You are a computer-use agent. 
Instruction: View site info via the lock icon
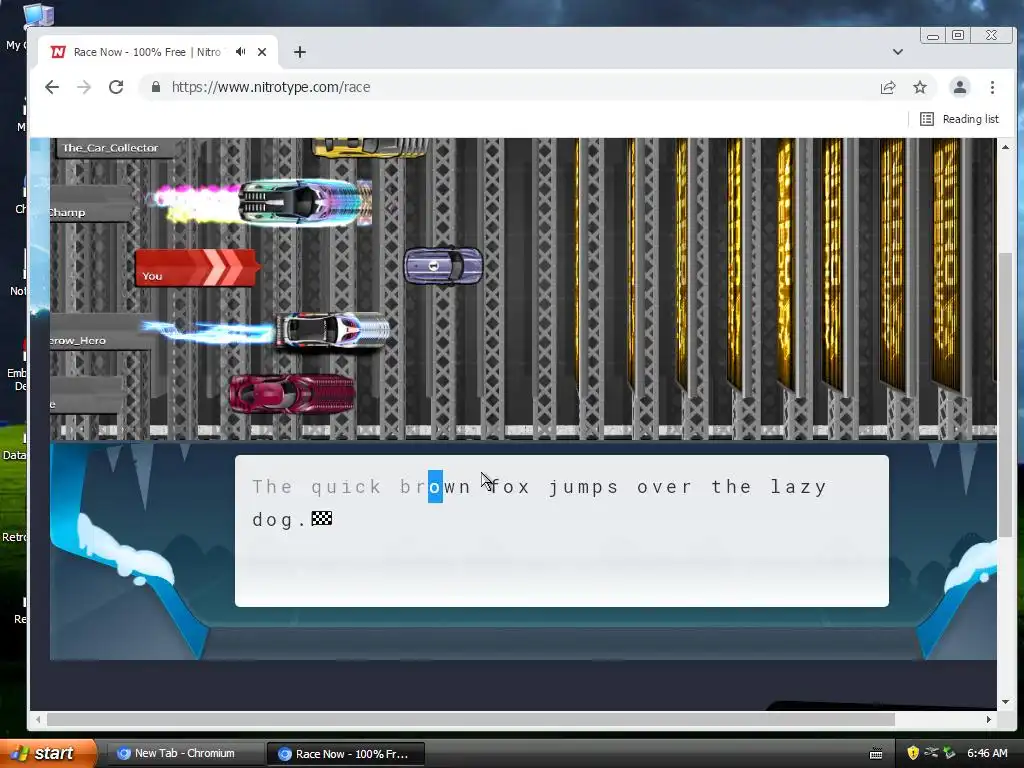(155, 87)
